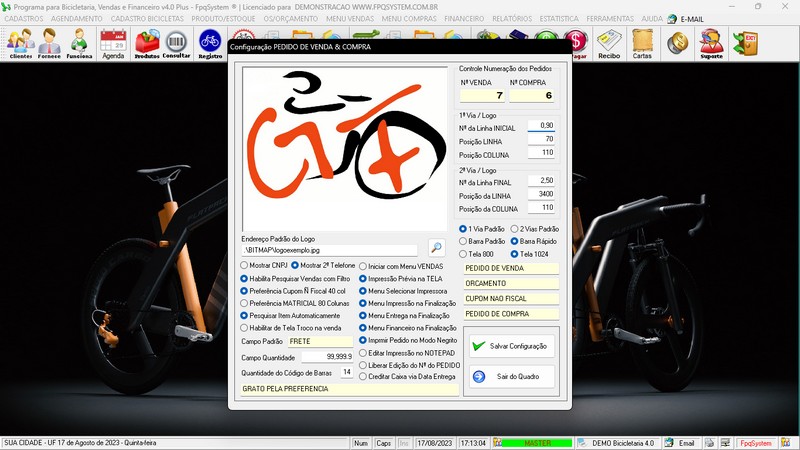The image size is (800, 450).
Task: Open the FERRAMENTAS menu
Action: [610, 18]
